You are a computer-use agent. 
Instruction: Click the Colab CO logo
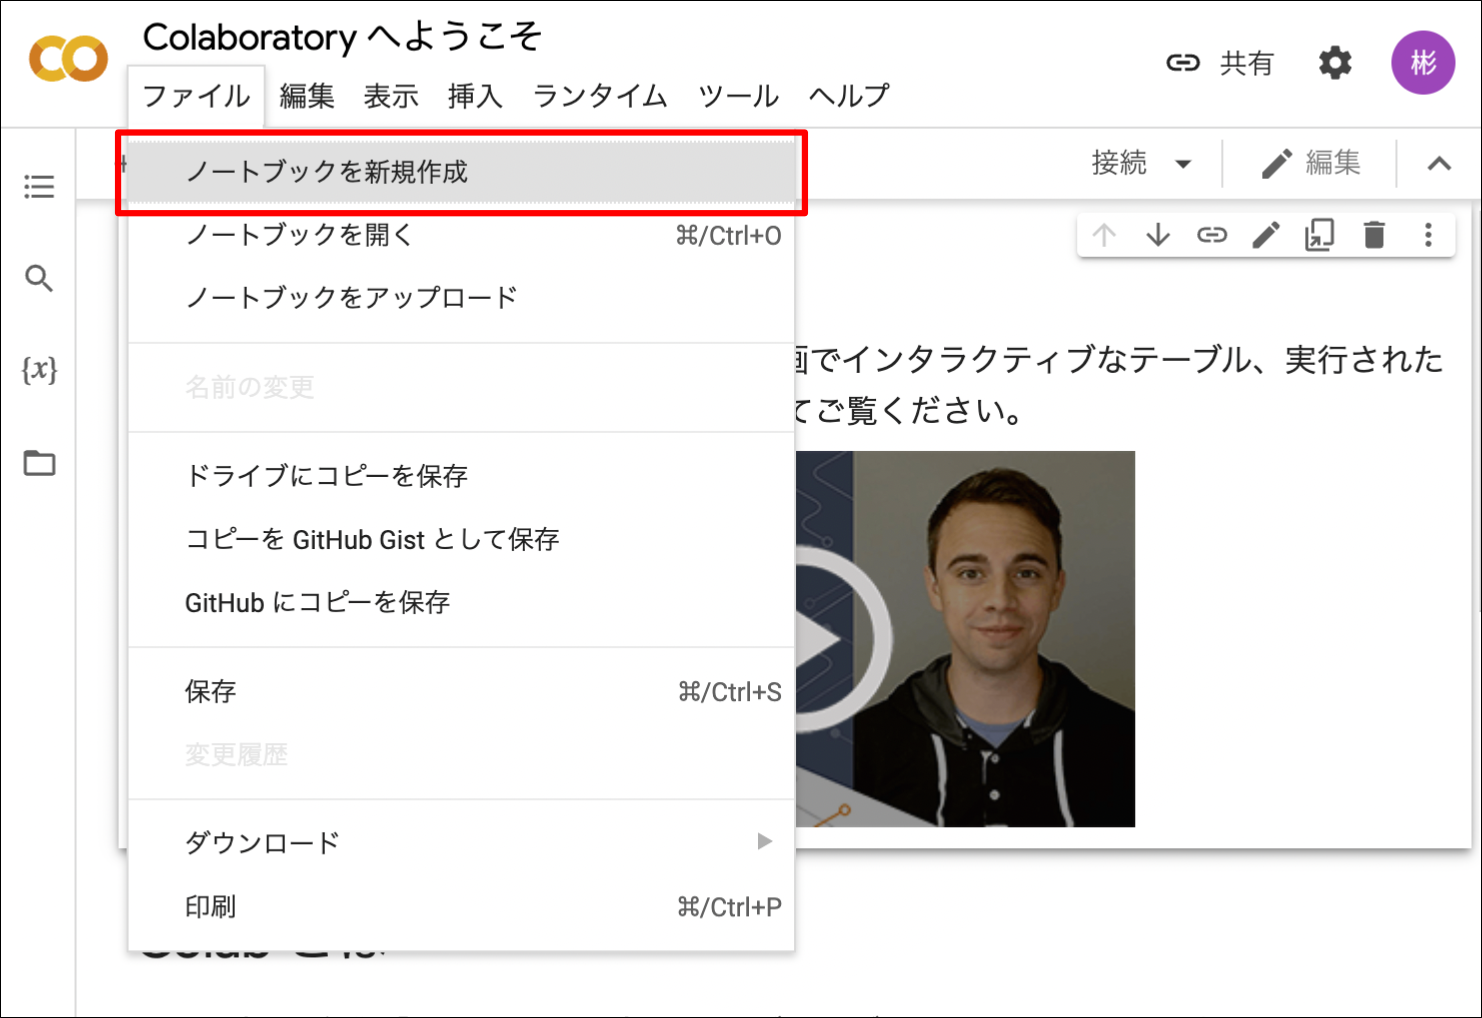[68, 59]
